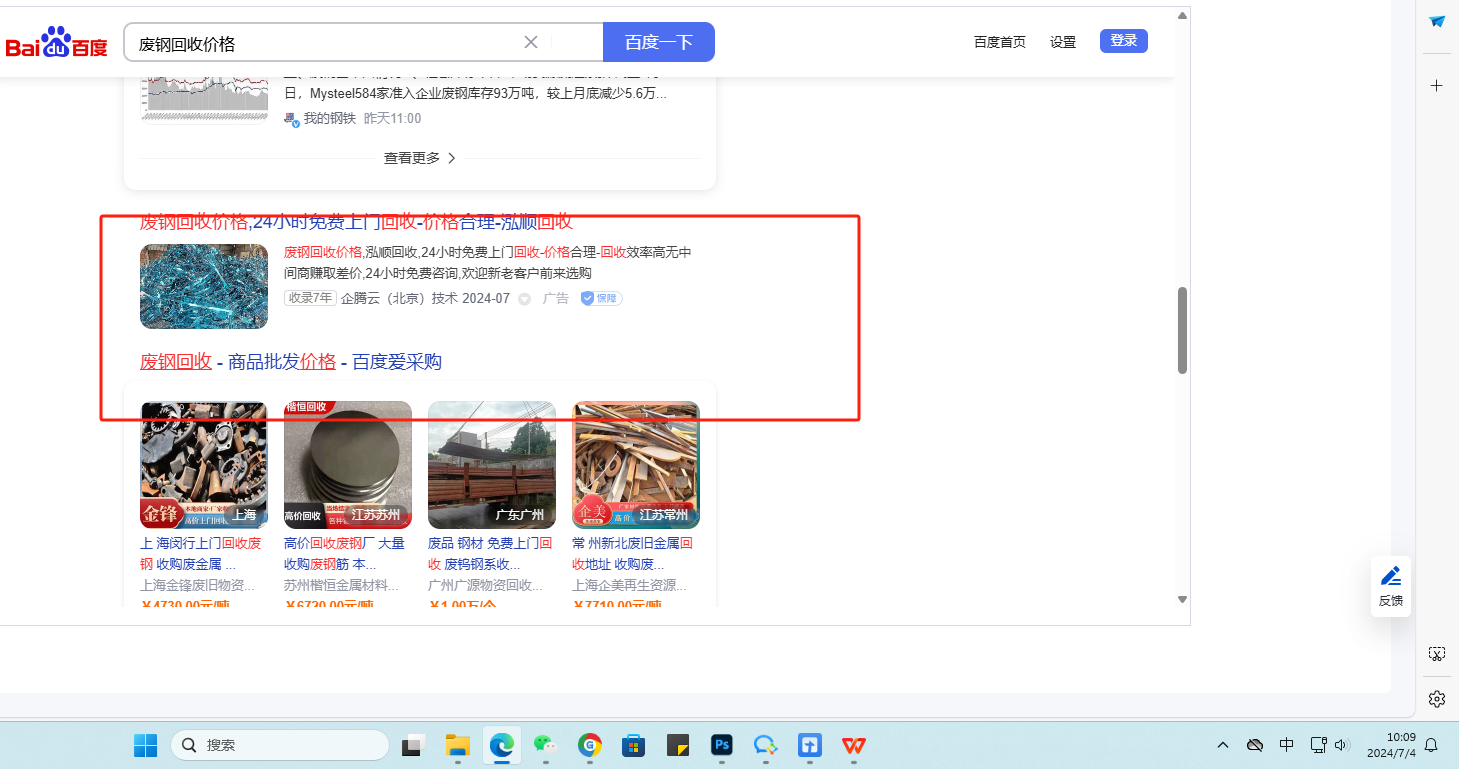This screenshot has width=1459, height=769.
Task: Click the Baidu logo
Action: [55, 41]
